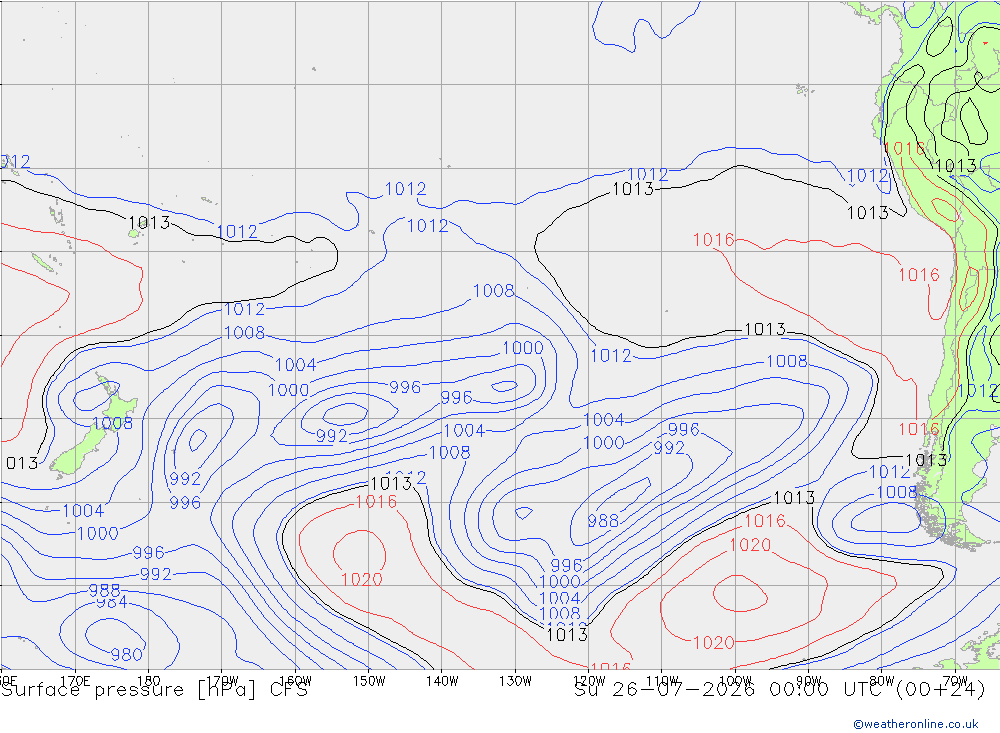Click the 170E longitude label
Viewport: 1000px width, 733px height.
pos(75,681)
